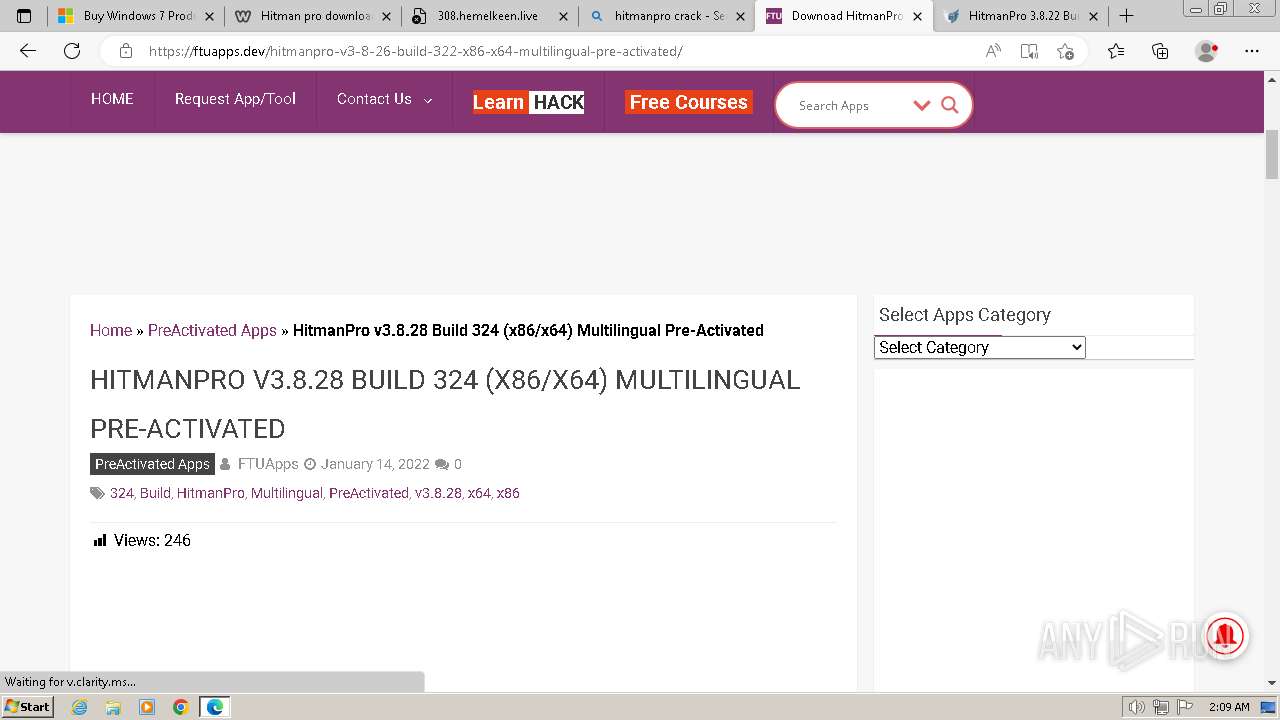This screenshot has width=1280, height=720.
Task: Open the x86 tag link
Action: tap(508, 493)
